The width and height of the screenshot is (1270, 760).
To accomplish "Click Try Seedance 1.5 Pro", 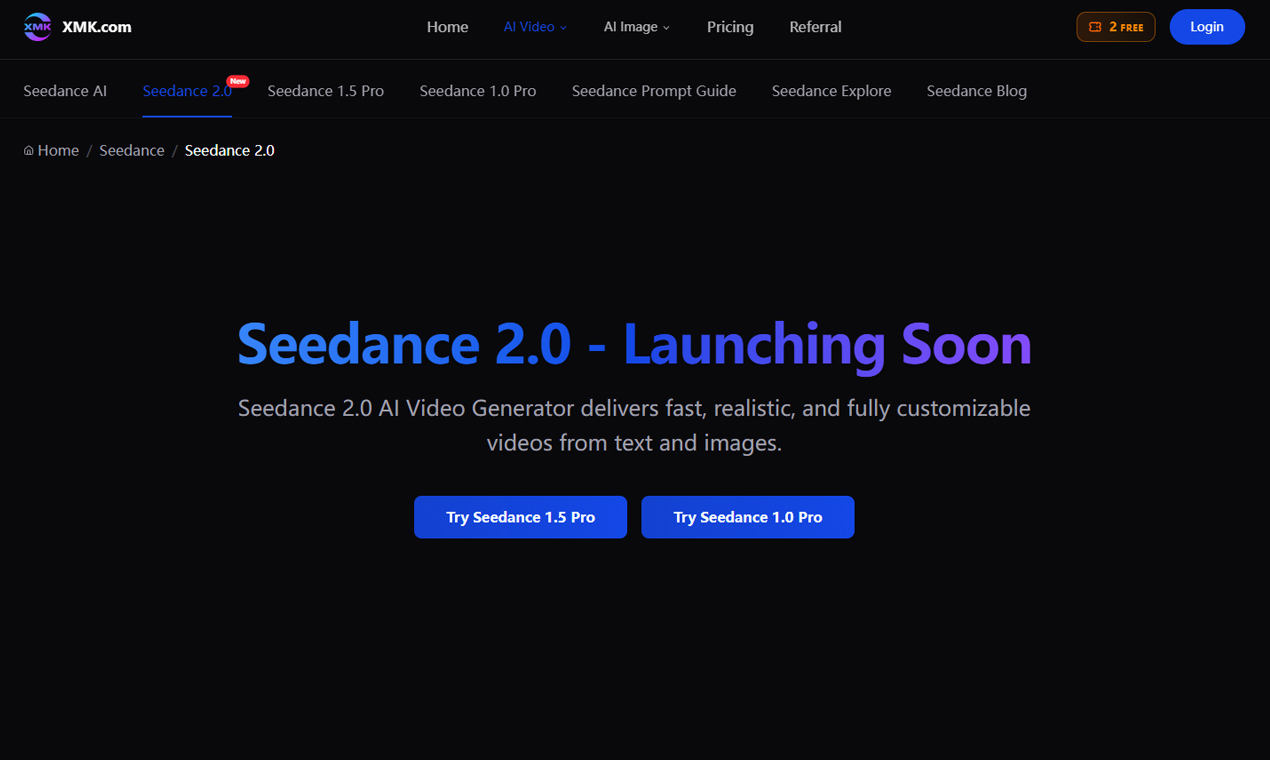I will (520, 517).
